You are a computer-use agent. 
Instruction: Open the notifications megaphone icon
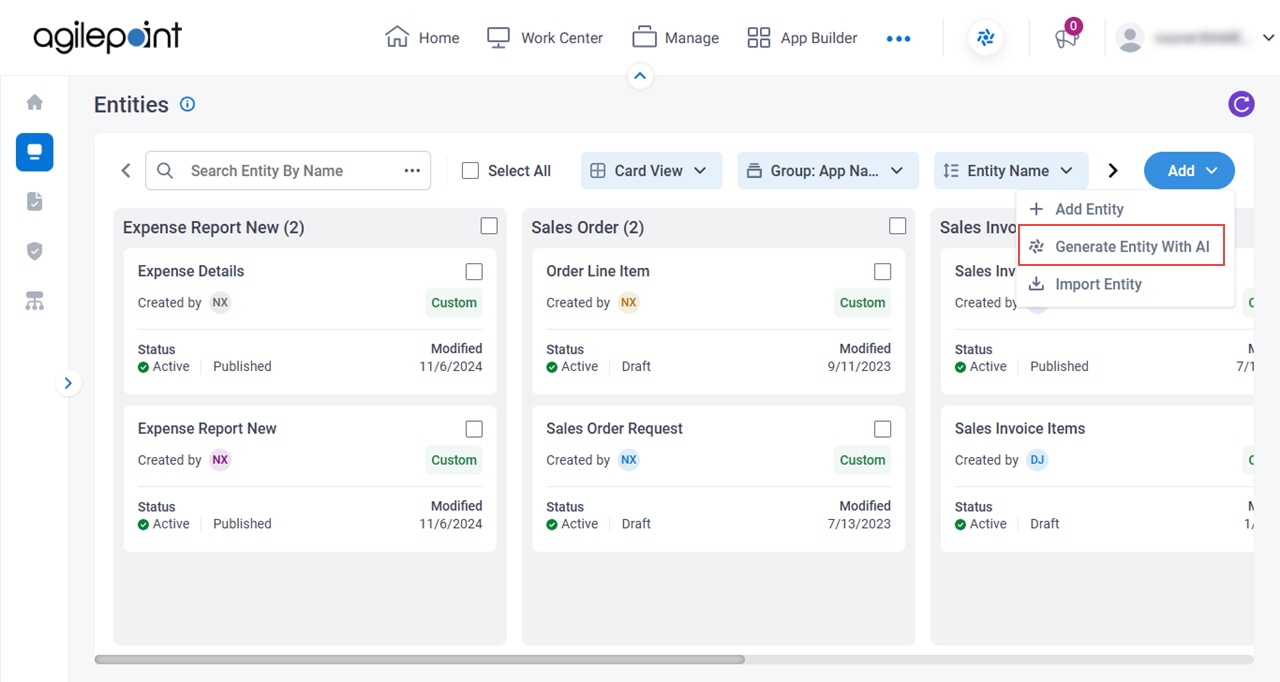1067,37
